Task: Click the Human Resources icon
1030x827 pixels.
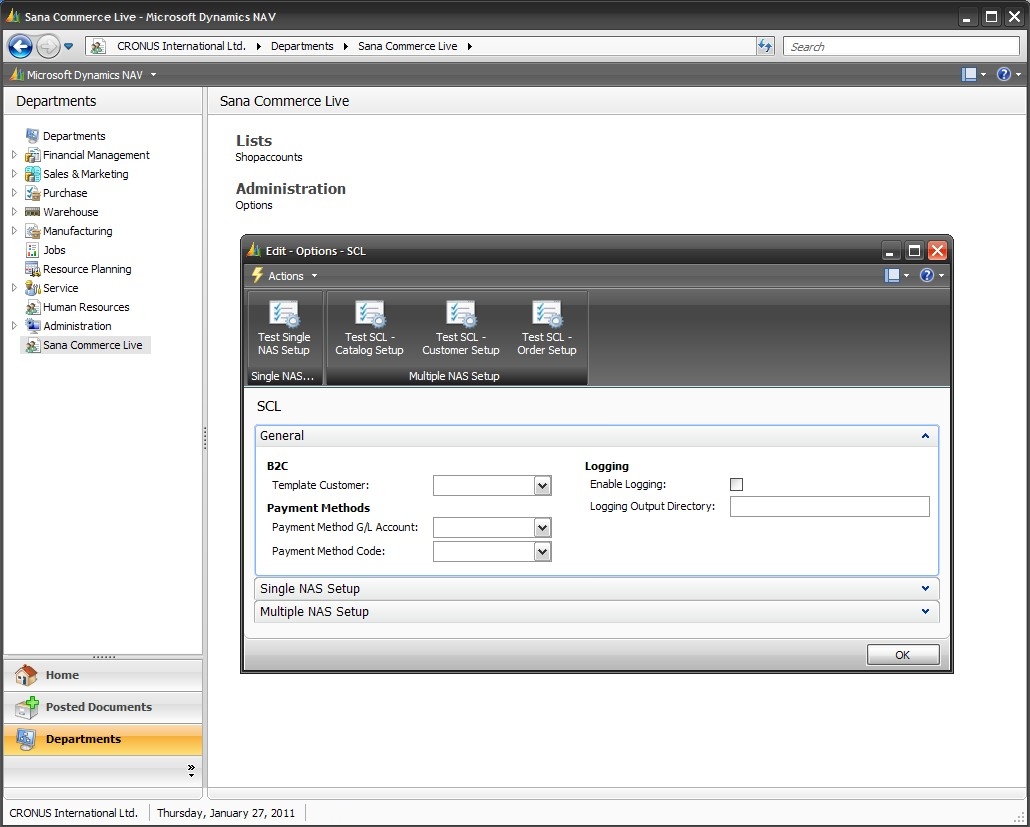Action: point(32,307)
